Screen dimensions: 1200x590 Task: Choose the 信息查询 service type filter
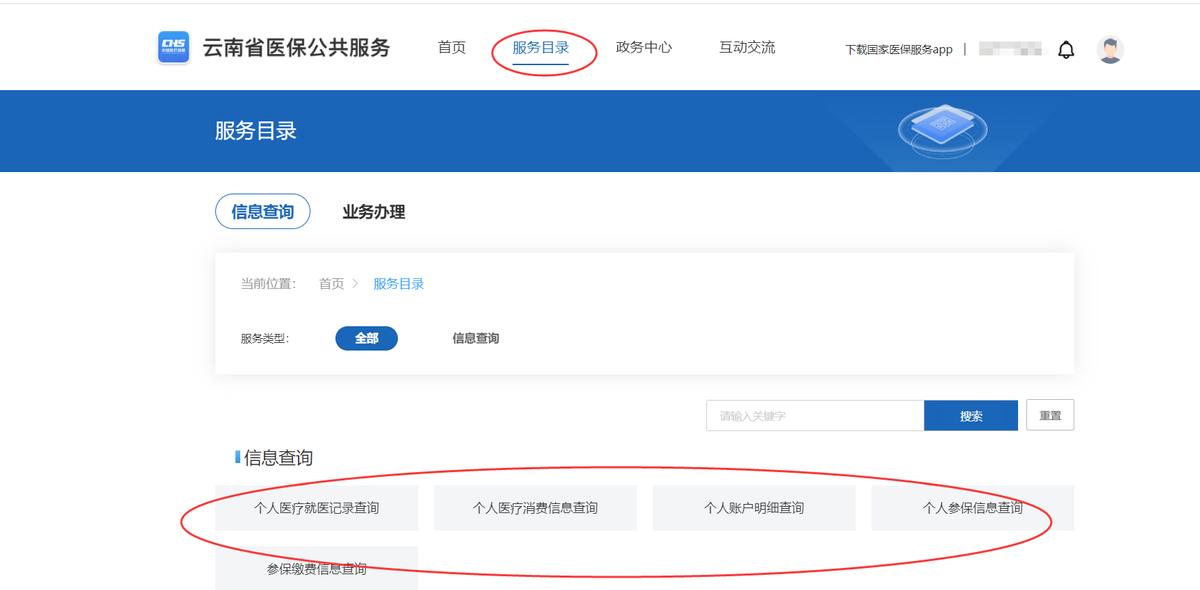(x=477, y=338)
